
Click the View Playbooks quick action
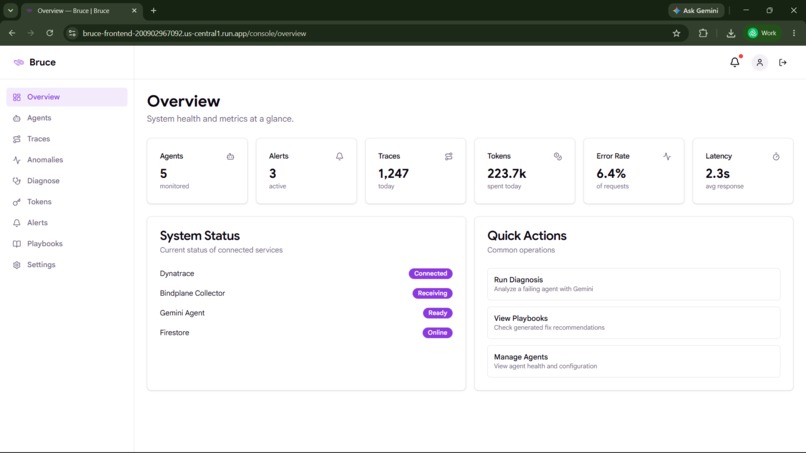(633, 322)
